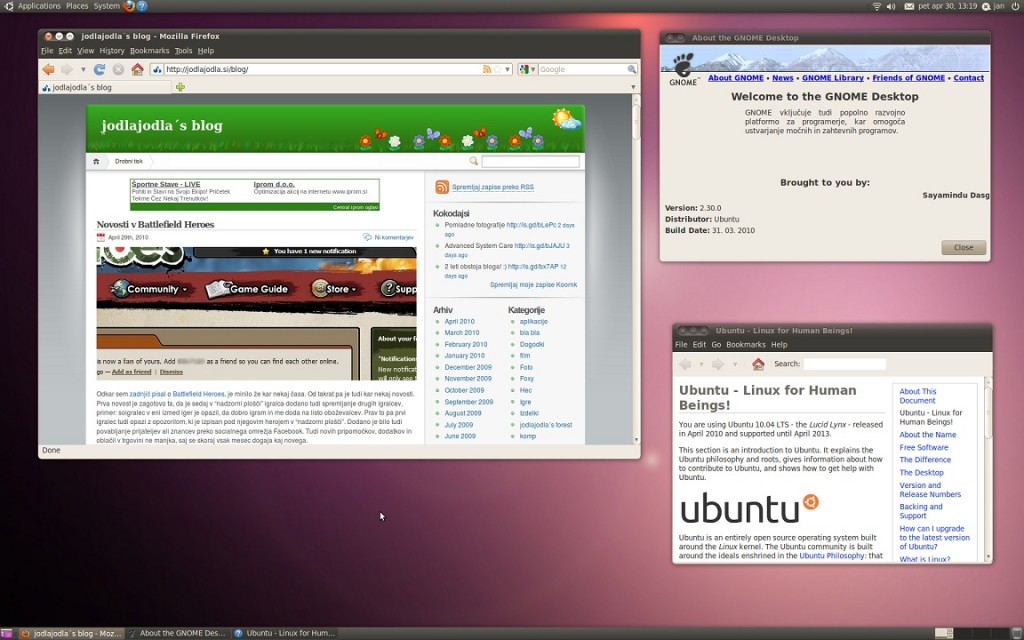
Task: Go to Firefox Home page
Action: pos(137,69)
